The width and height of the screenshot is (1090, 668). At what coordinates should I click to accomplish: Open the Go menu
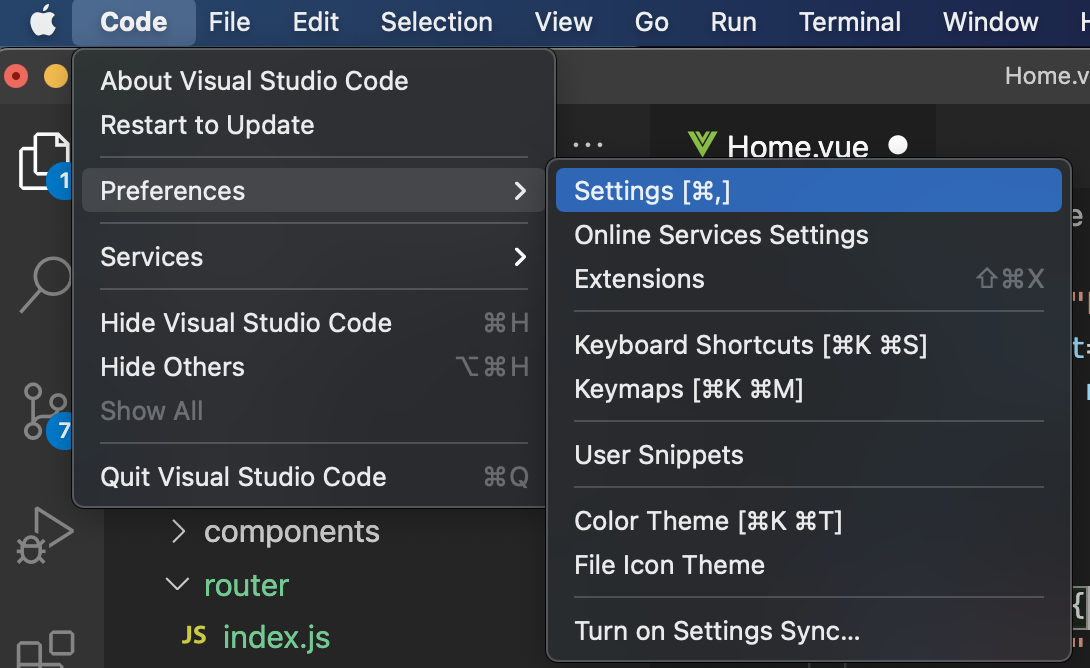pyautogui.click(x=651, y=22)
